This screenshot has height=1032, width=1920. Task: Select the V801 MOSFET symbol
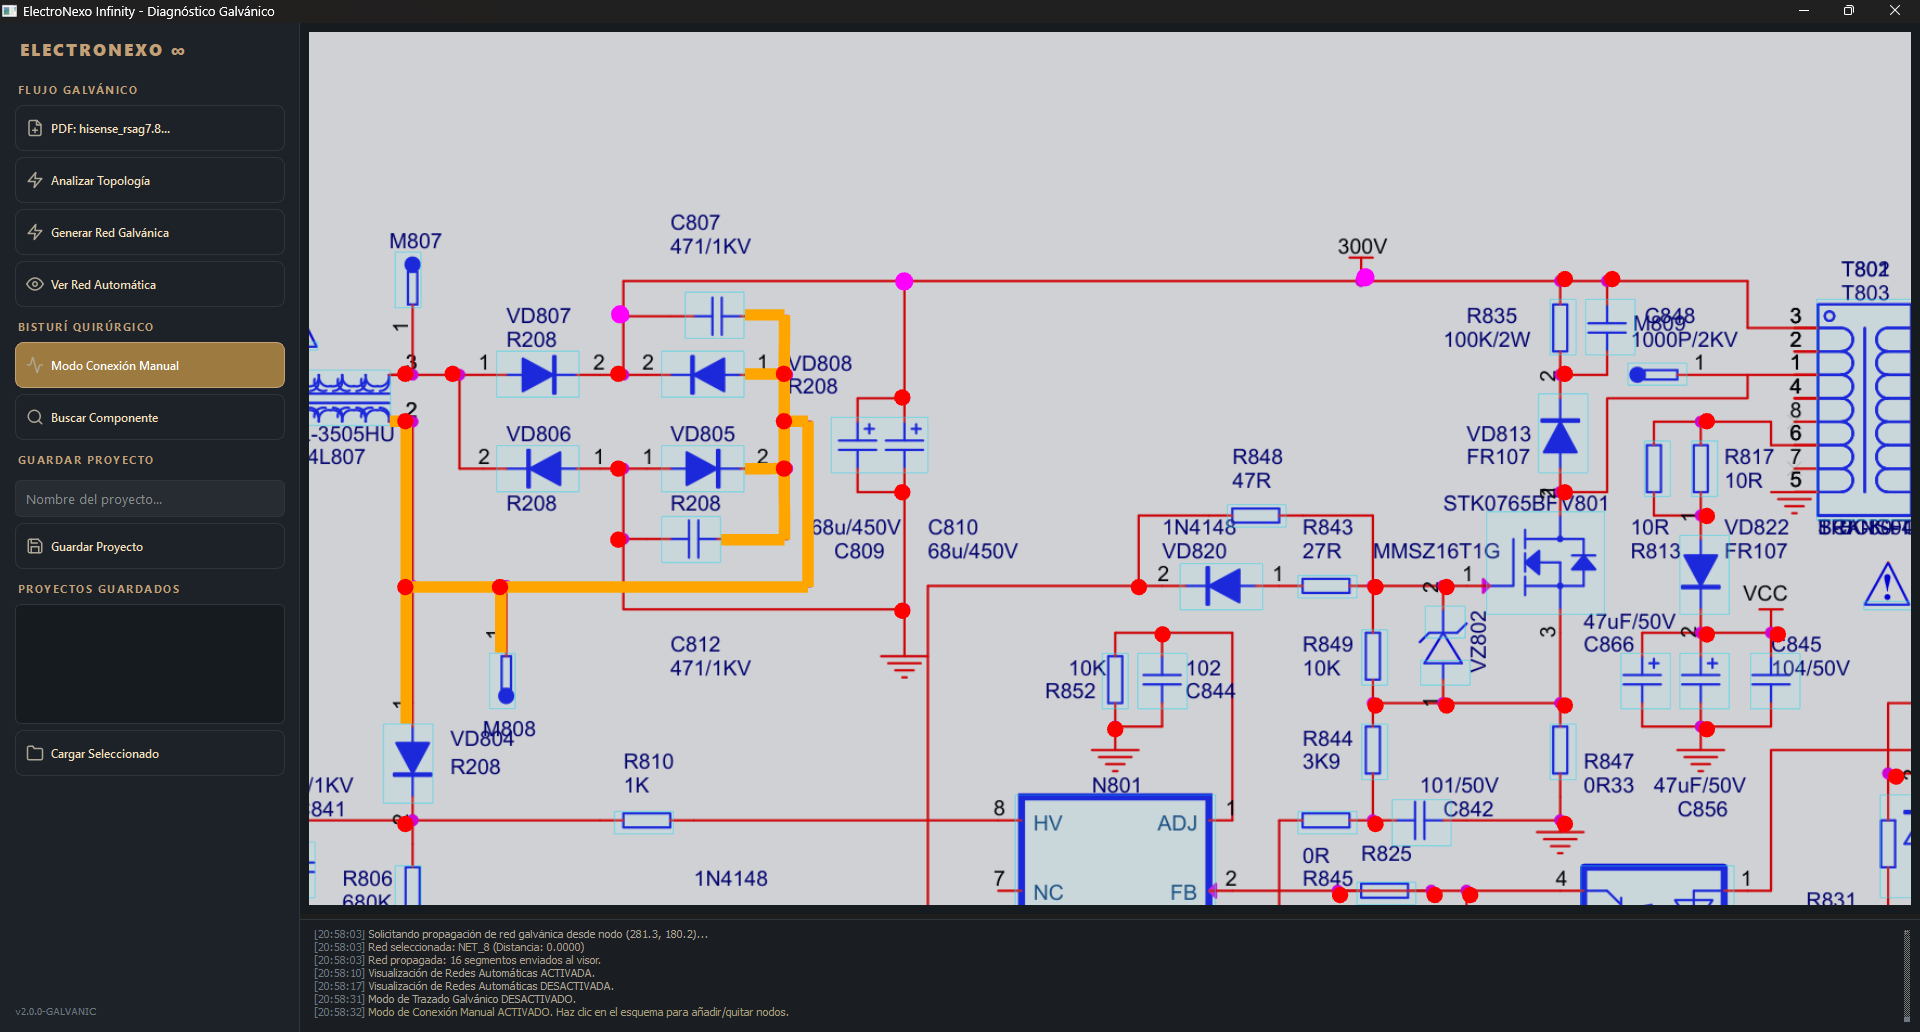(1547, 562)
